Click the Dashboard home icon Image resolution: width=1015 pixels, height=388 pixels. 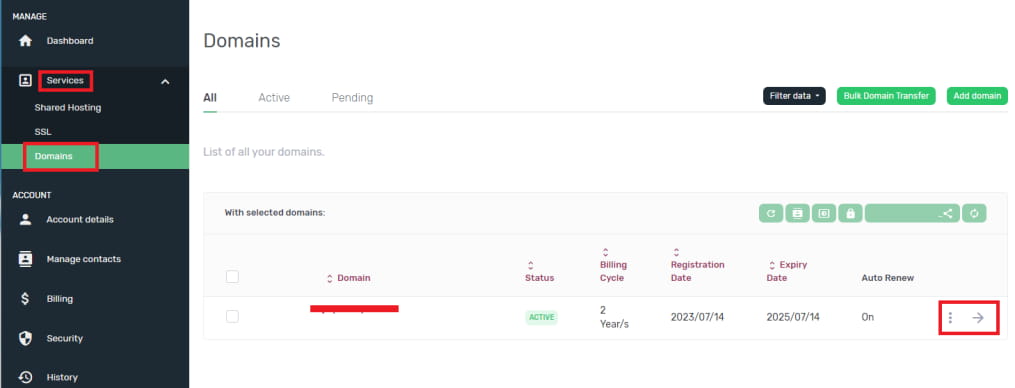click(25, 41)
